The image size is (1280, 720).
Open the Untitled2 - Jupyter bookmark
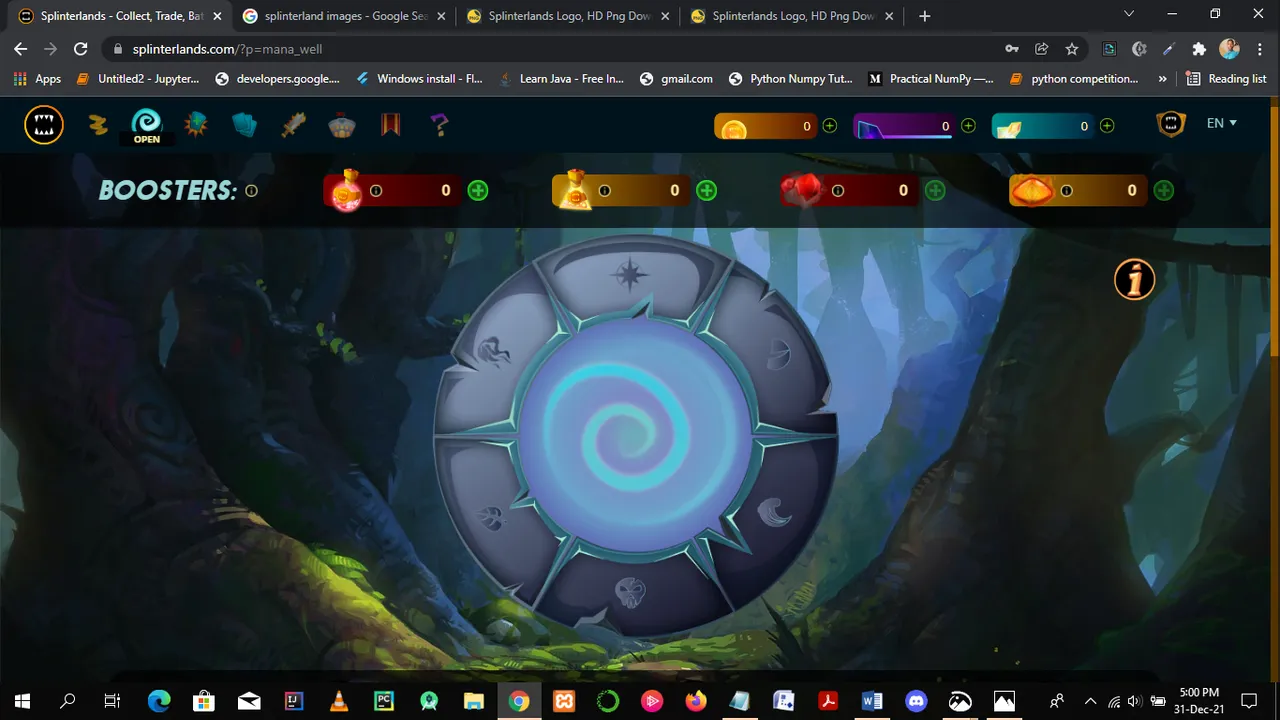tap(138, 78)
